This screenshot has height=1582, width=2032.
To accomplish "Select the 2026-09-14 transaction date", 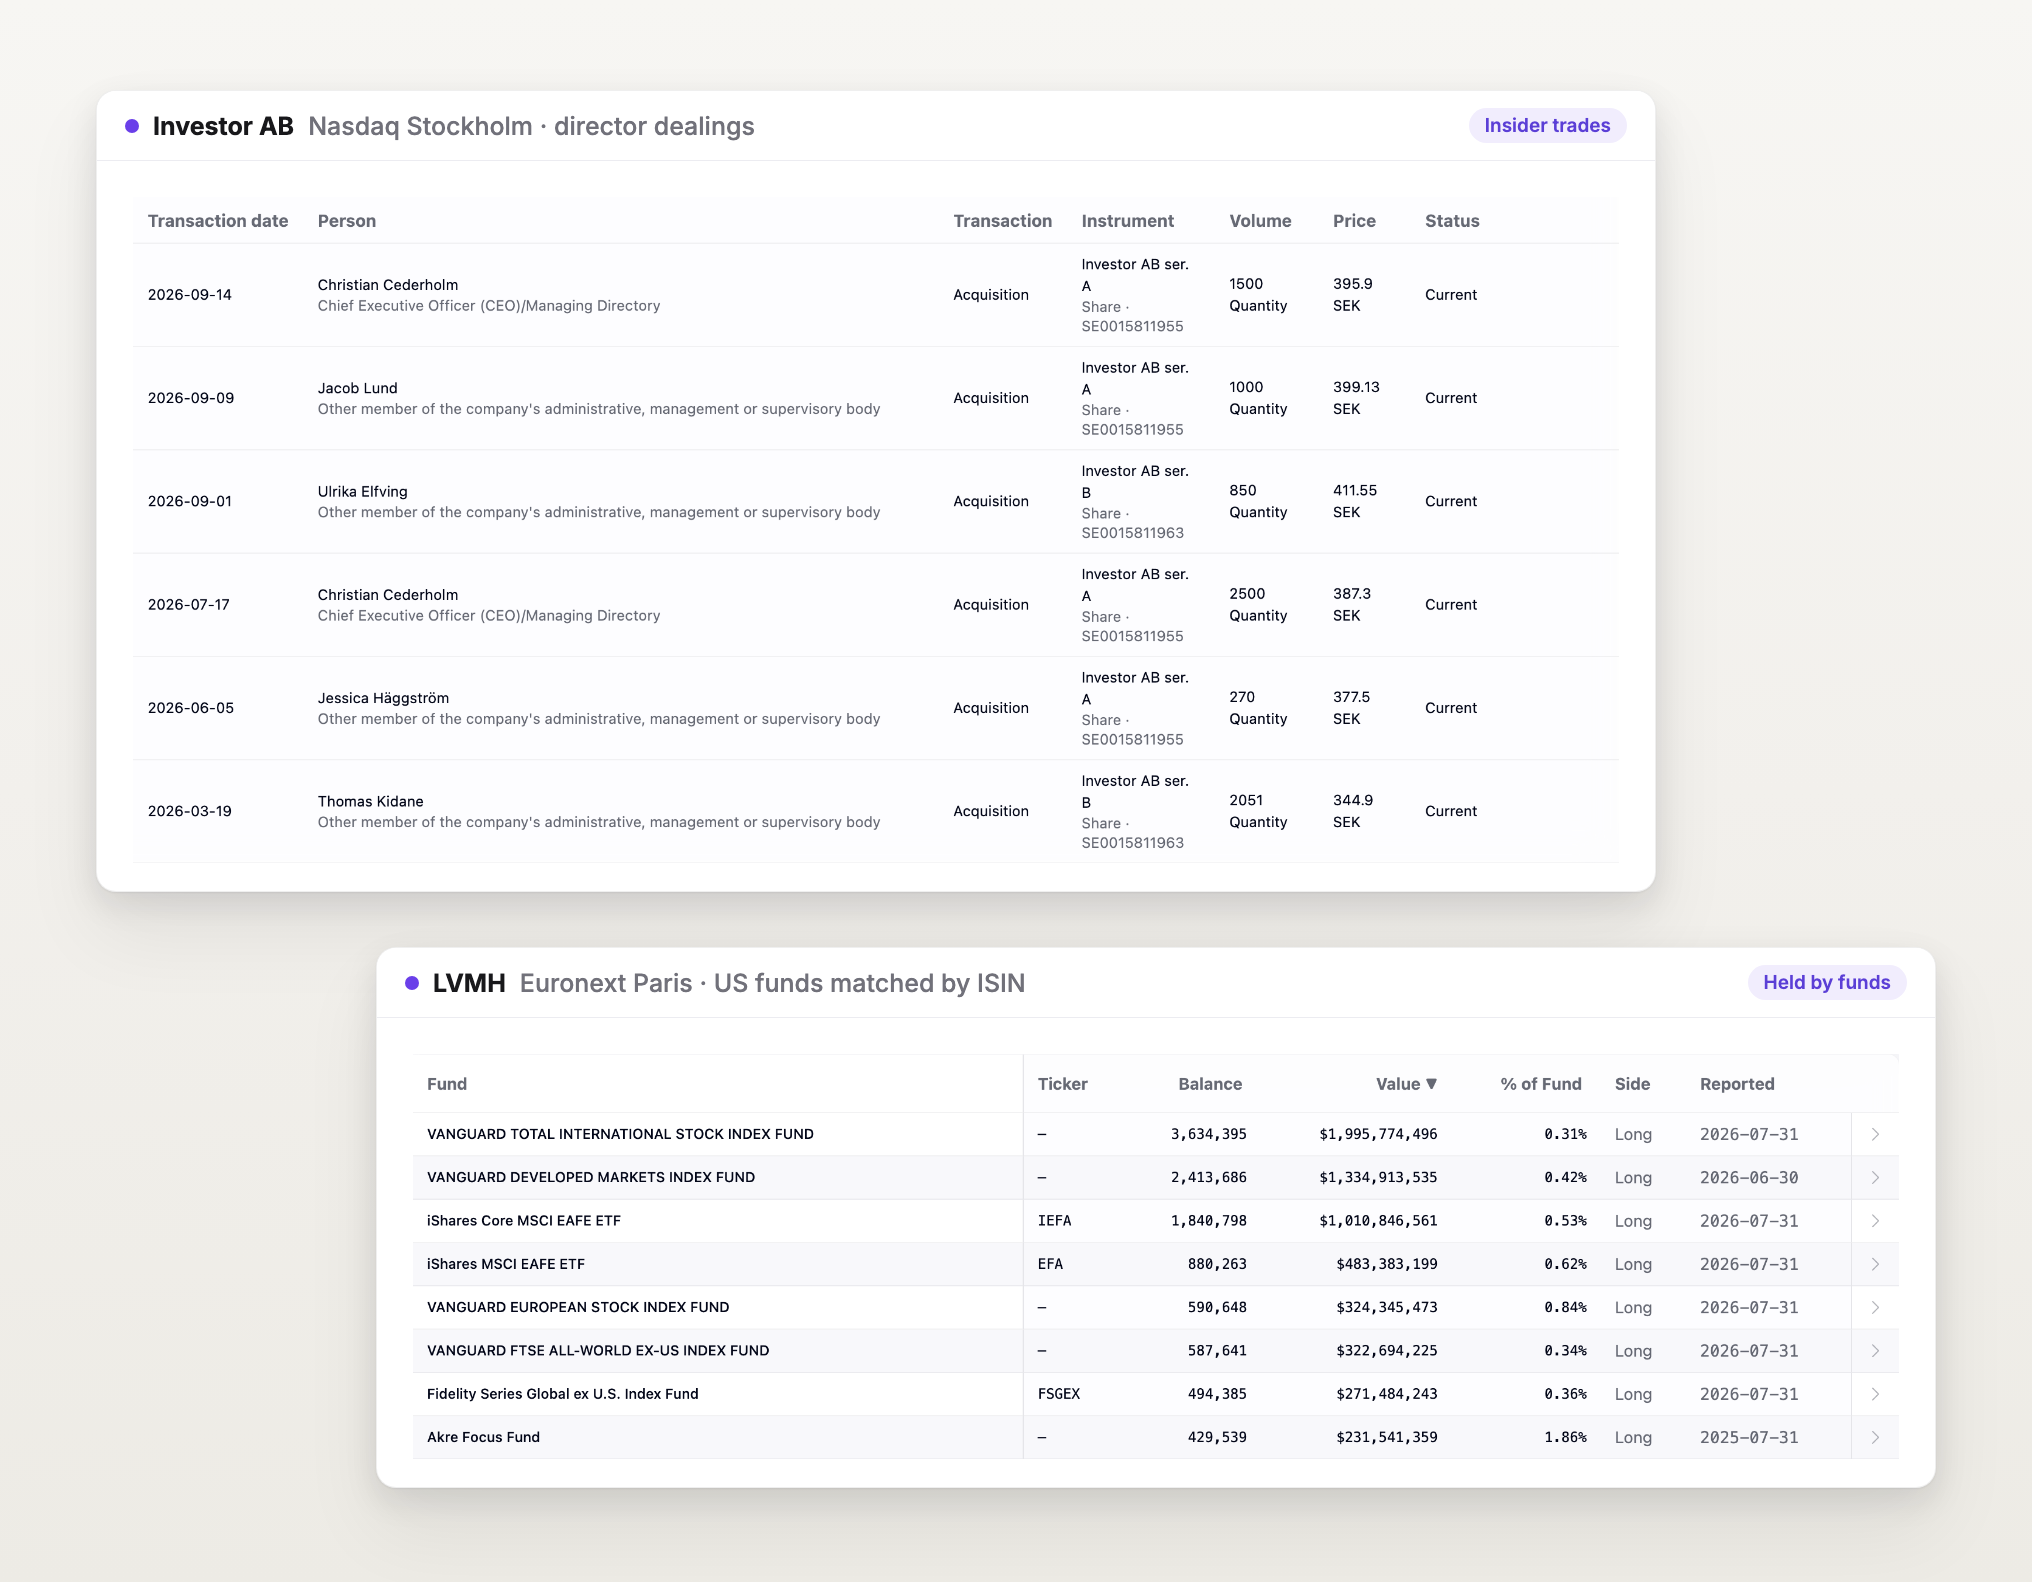I will point(190,295).
